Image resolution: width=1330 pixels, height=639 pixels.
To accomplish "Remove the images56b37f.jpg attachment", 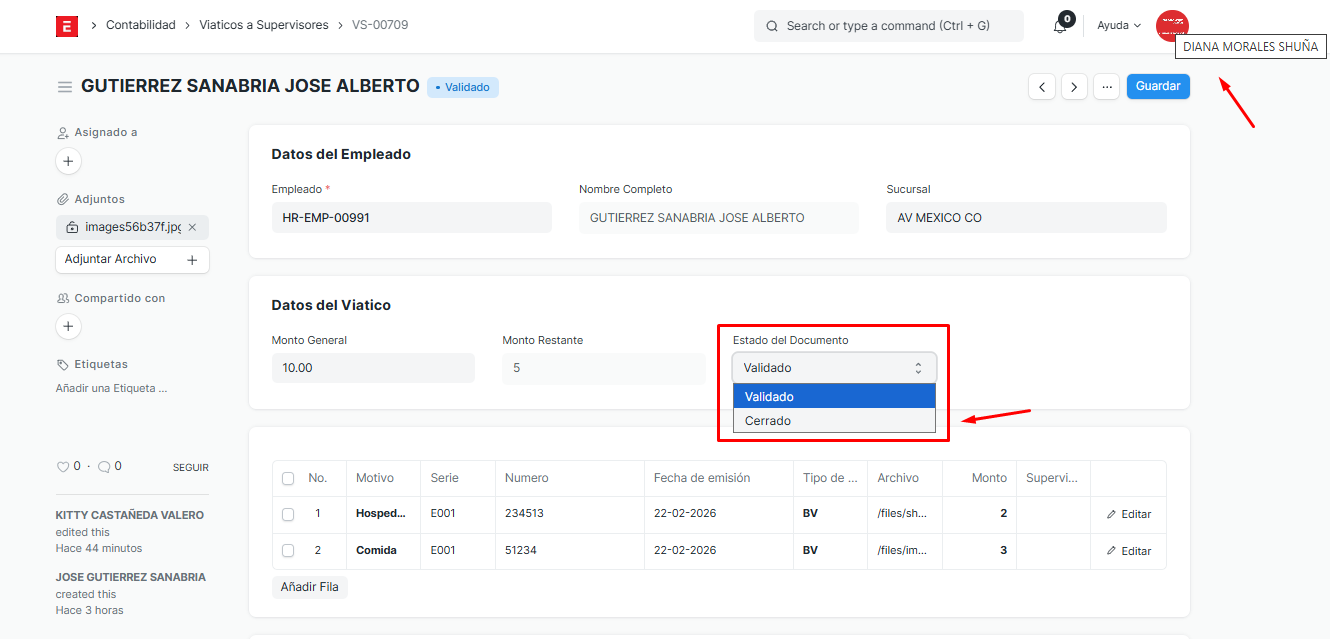I will point(192,227).
